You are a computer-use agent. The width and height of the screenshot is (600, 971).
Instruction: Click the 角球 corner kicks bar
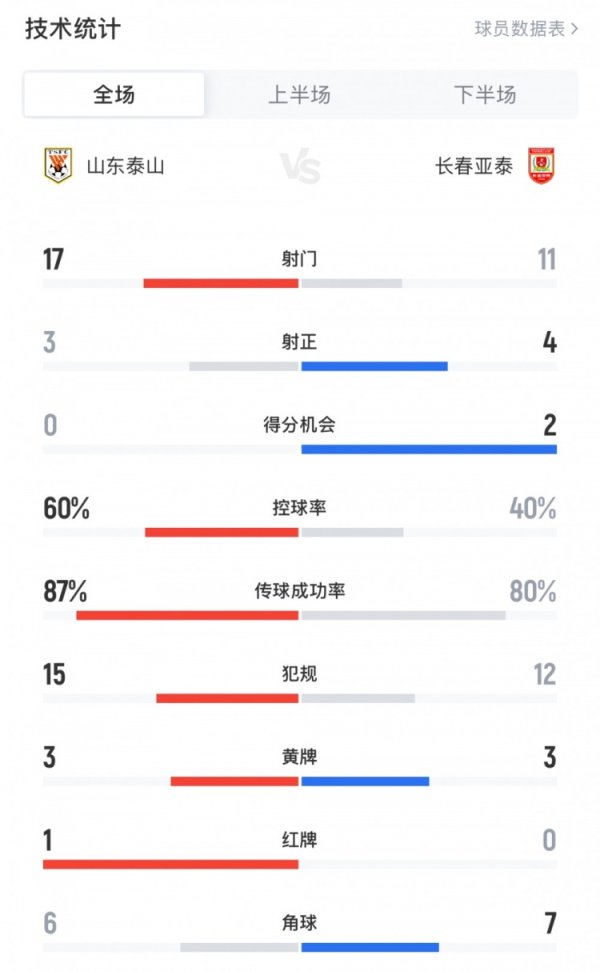(300, 948)
